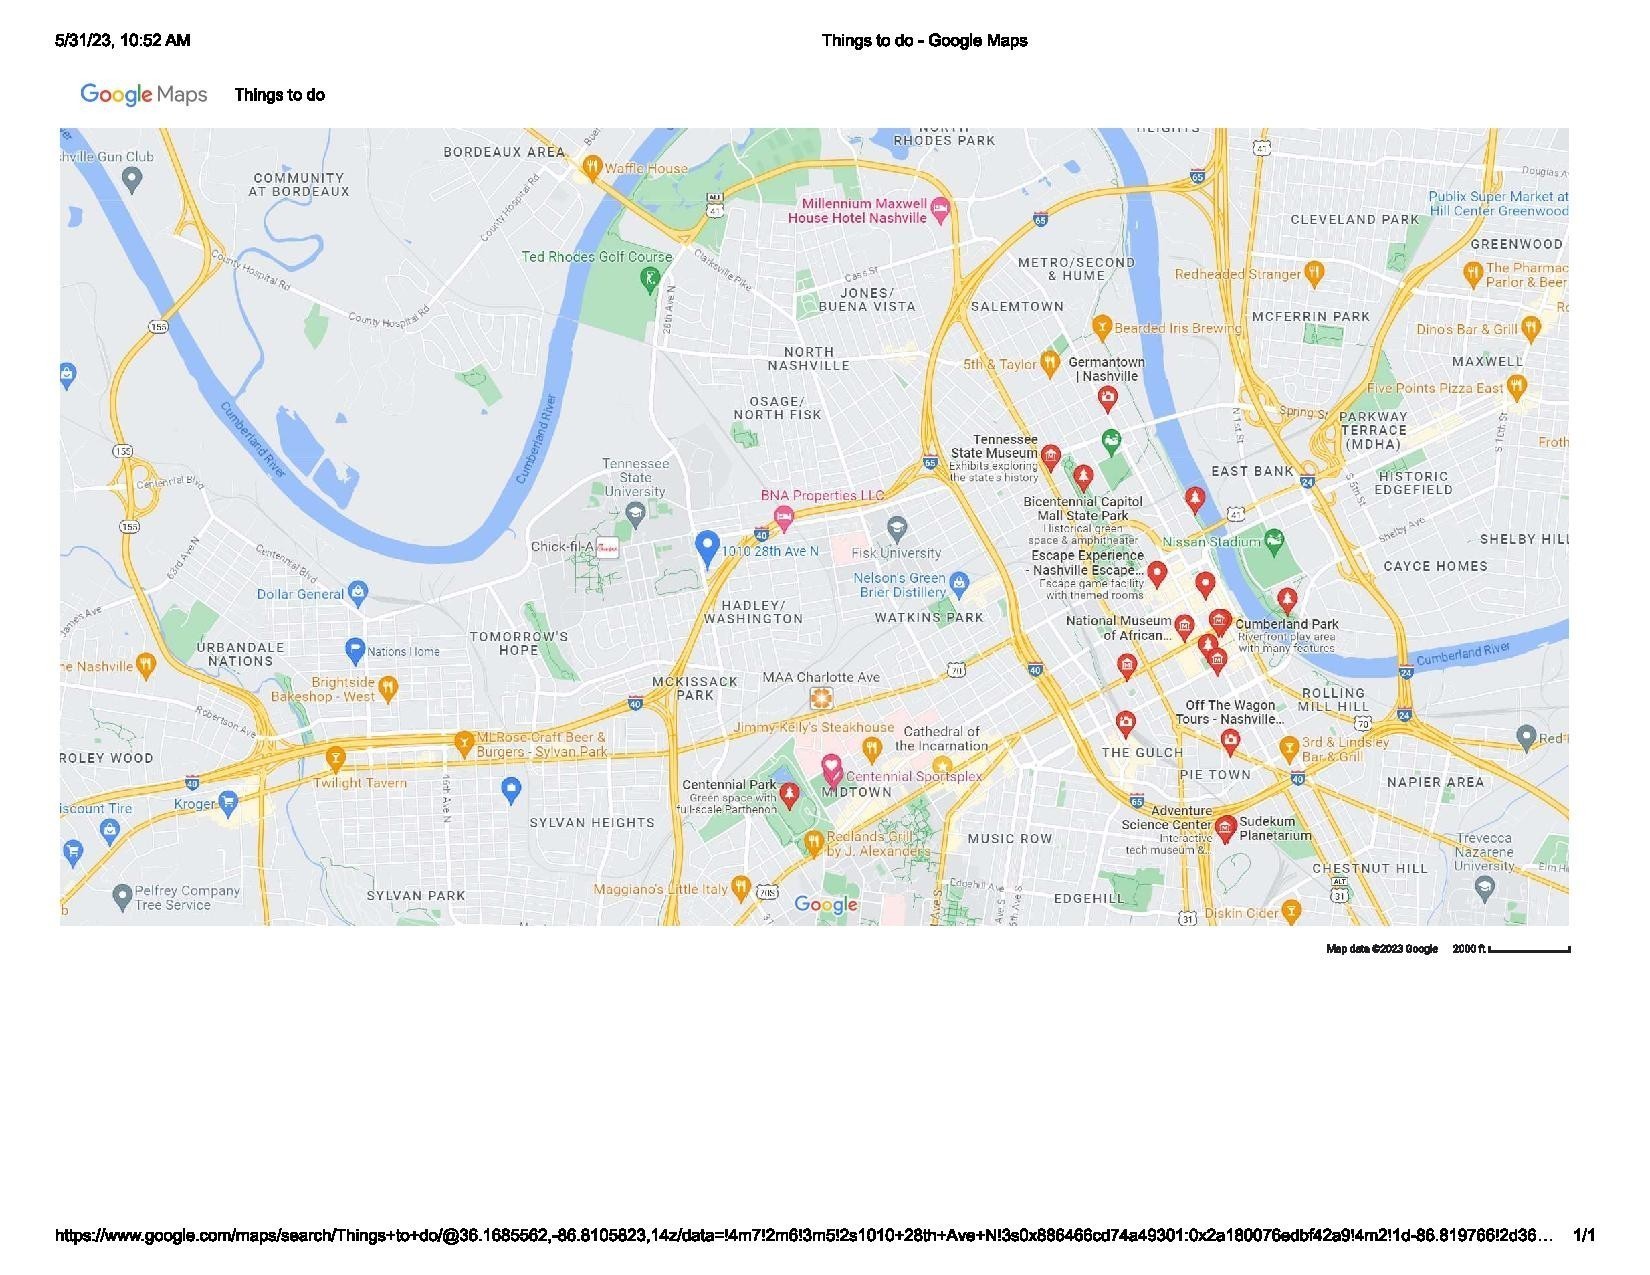The image size is (1650, 1275).
Task: Click the 2000 ft map scale bar
Action: [1530, 949]
